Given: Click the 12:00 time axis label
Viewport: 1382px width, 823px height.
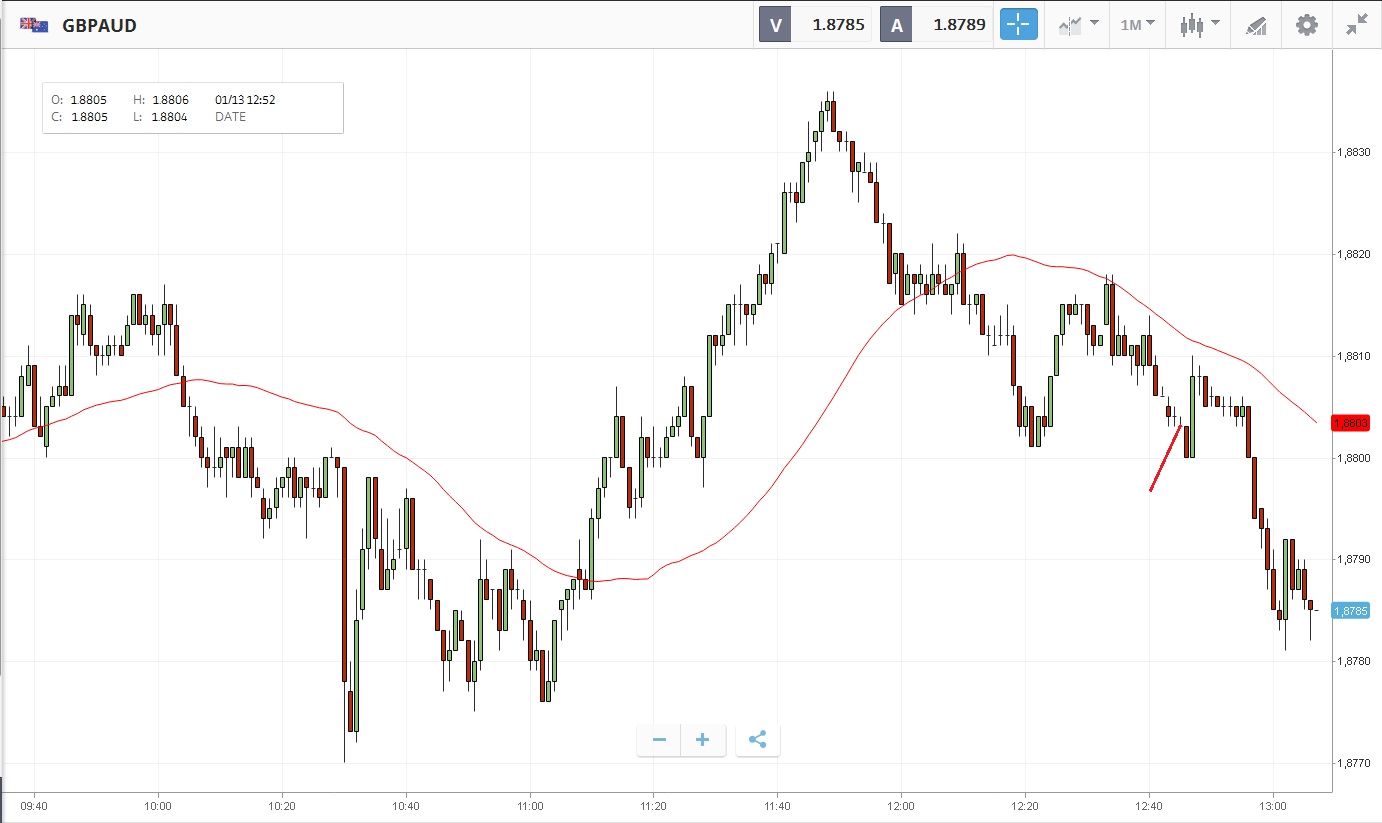Looking at the screenshot, I should 901,804.
